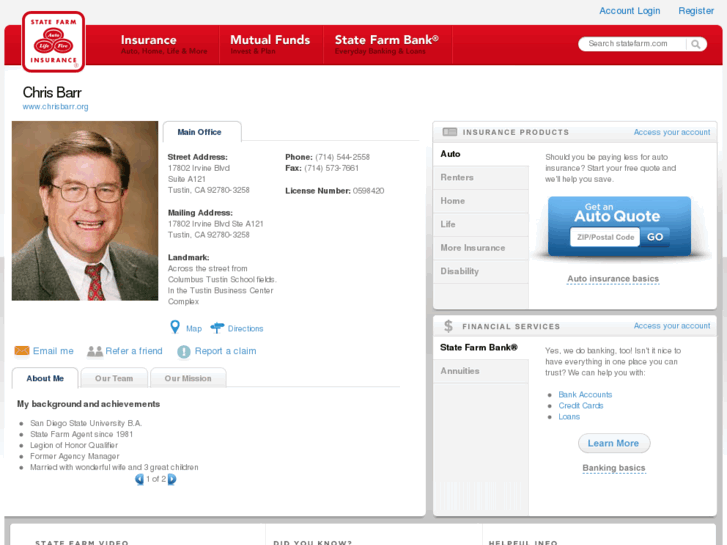
Task: Click the orange email envelope icon
Action: coord(22,351)
